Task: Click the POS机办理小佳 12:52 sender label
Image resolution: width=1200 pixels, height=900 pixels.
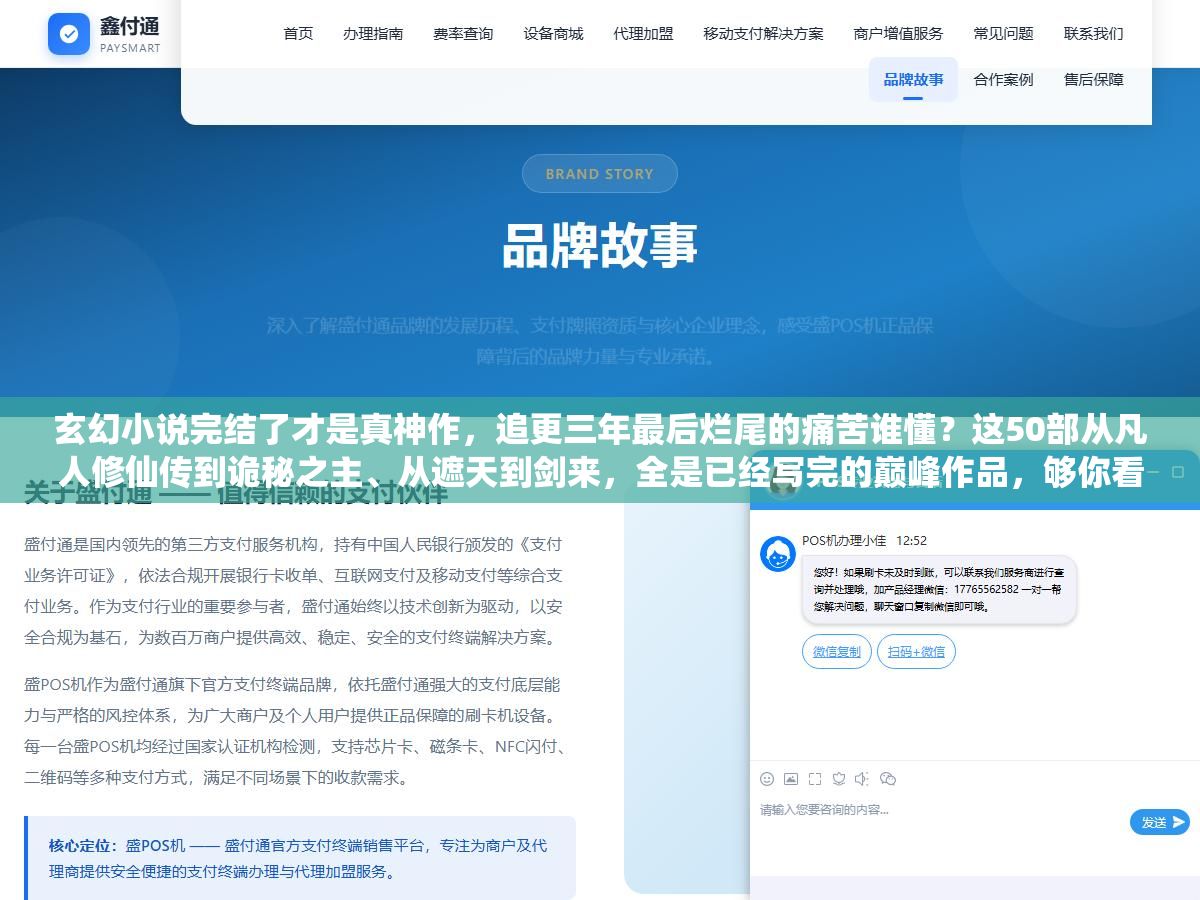Action: (864, 540)
